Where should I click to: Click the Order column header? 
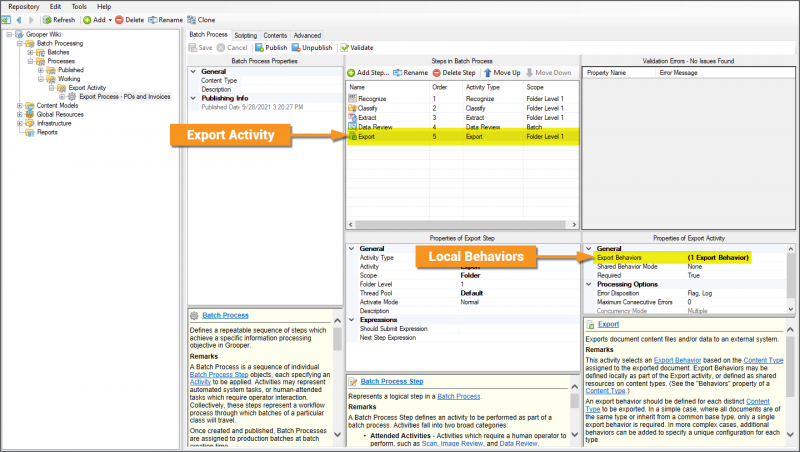click(x=440, y=87)
